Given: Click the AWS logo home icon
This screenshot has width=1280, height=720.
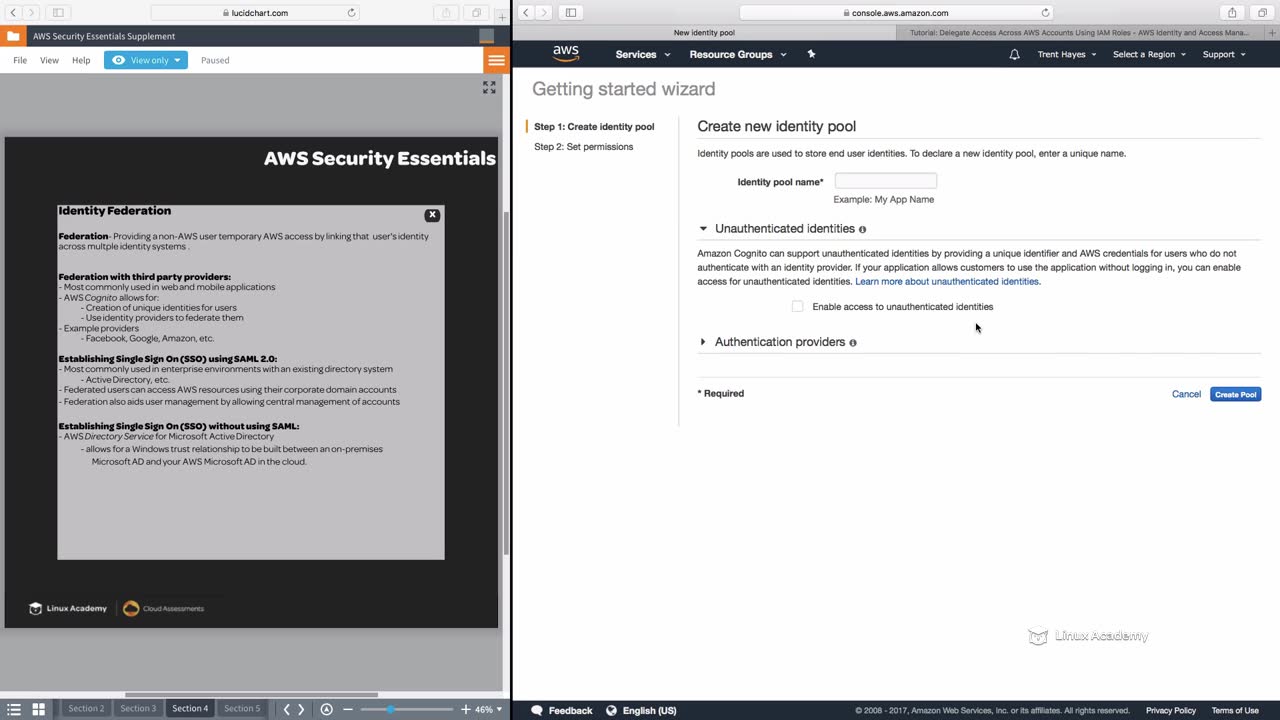Looking at the screenshot, I should point(566,54).
